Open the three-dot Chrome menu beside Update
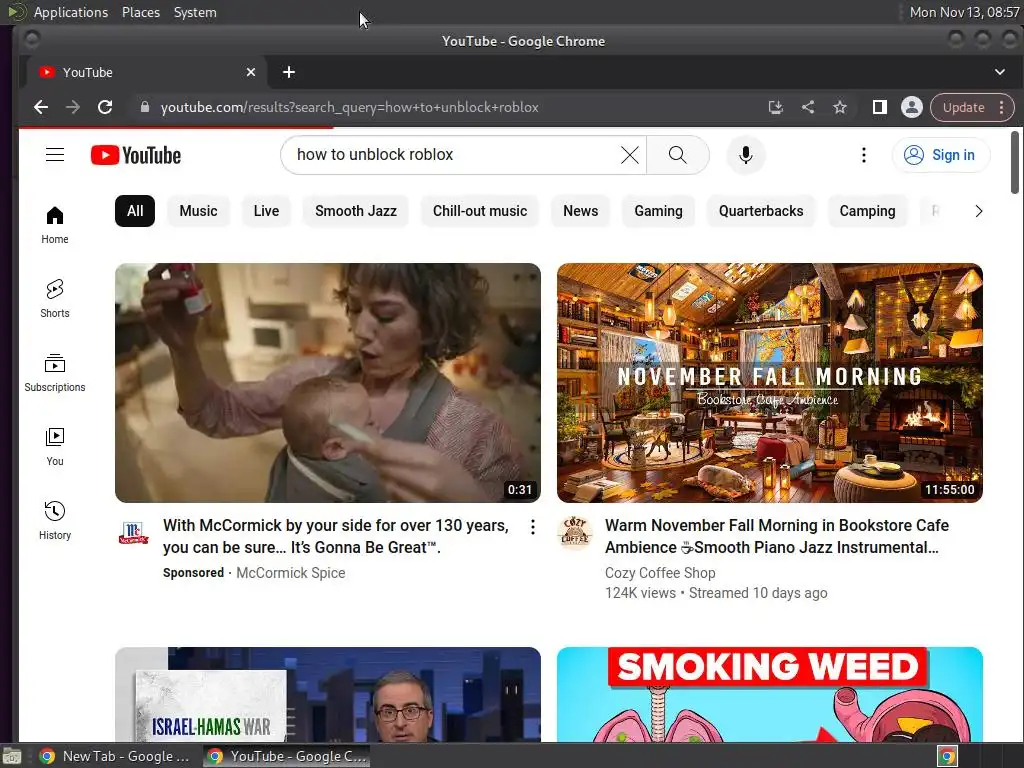1024x768 pixels. 1002,107
